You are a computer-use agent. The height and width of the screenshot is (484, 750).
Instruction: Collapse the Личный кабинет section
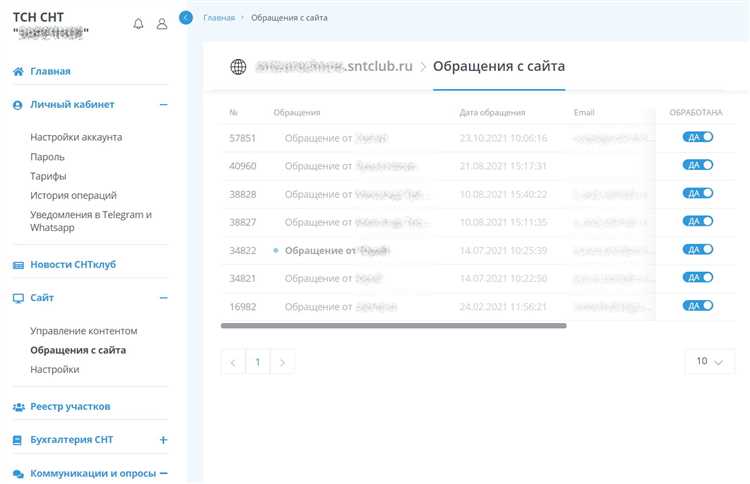click(164, 104)
